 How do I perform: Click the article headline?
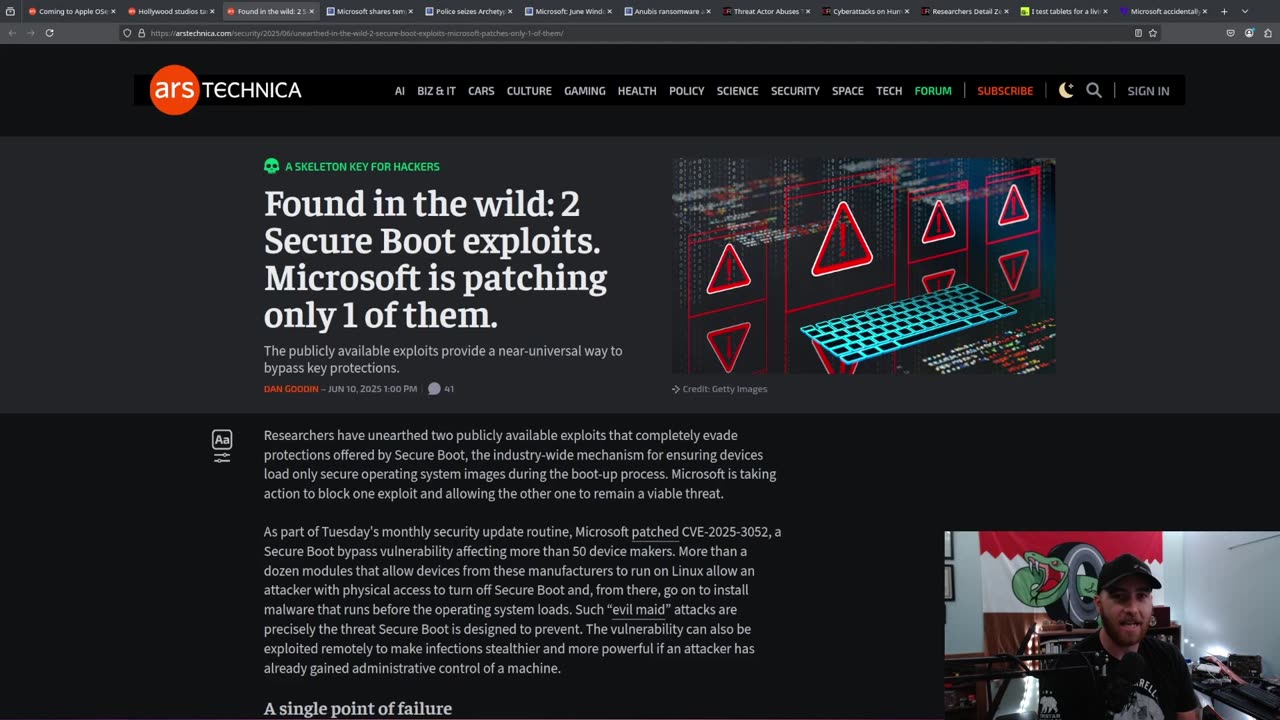(x=436, y=259)
